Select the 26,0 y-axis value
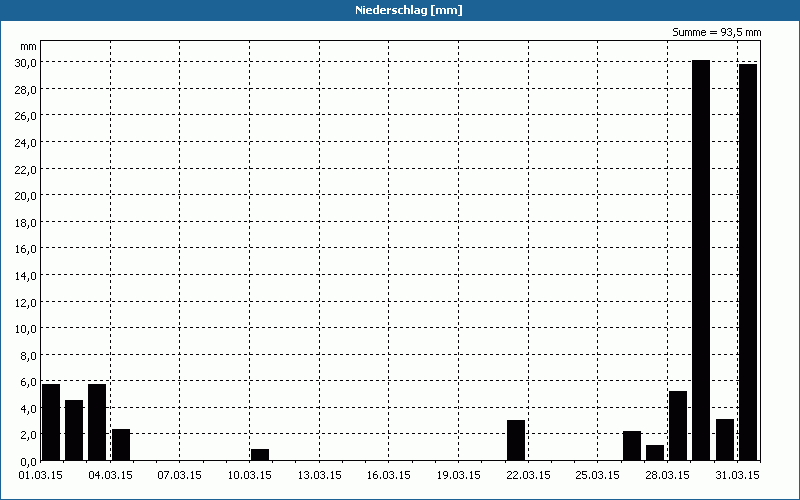 25,116
